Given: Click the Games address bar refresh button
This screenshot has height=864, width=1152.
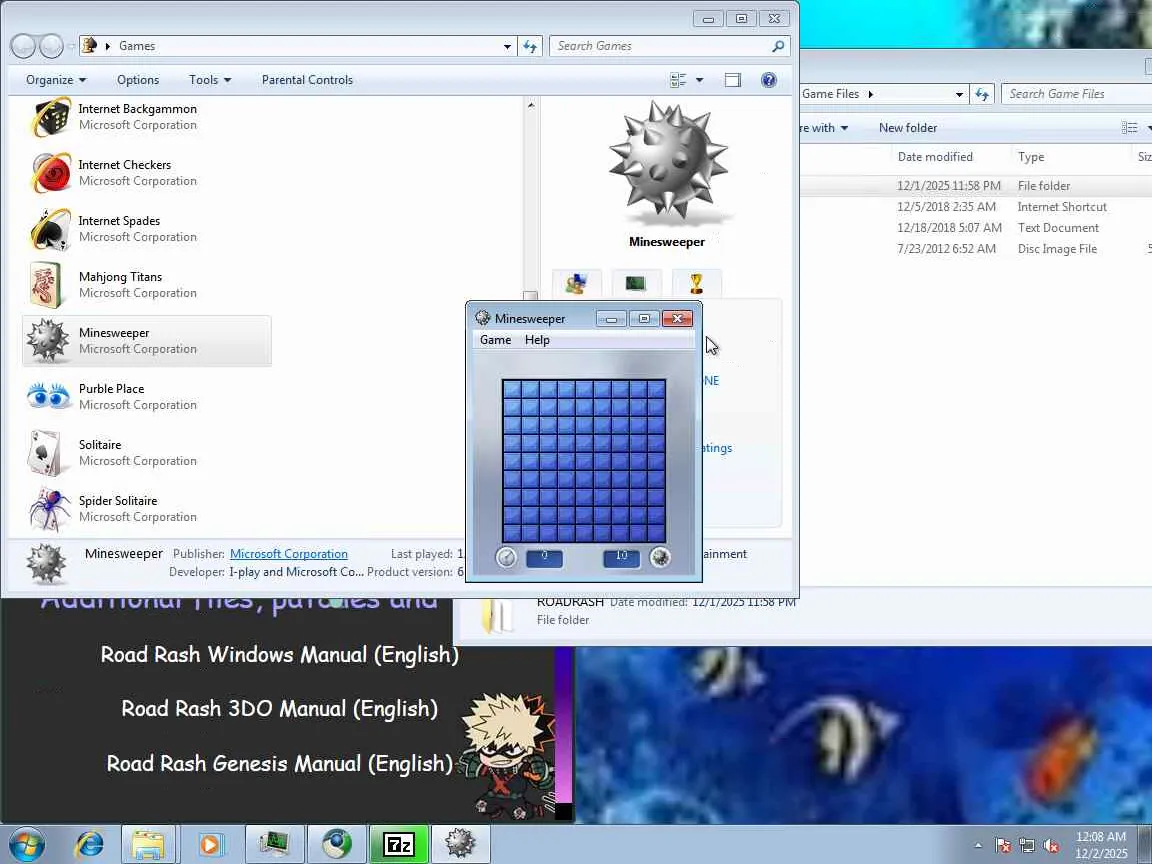Looking at the screenshot, I should [530, 46].
